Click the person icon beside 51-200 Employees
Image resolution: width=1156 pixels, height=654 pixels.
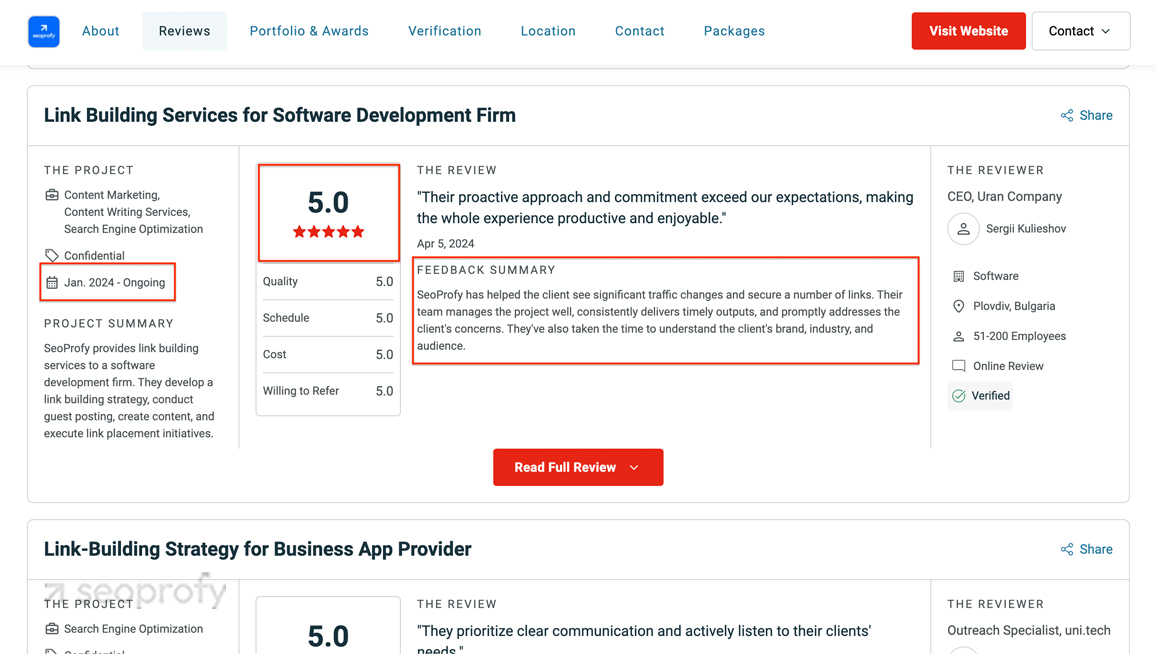tap(958, 336)
